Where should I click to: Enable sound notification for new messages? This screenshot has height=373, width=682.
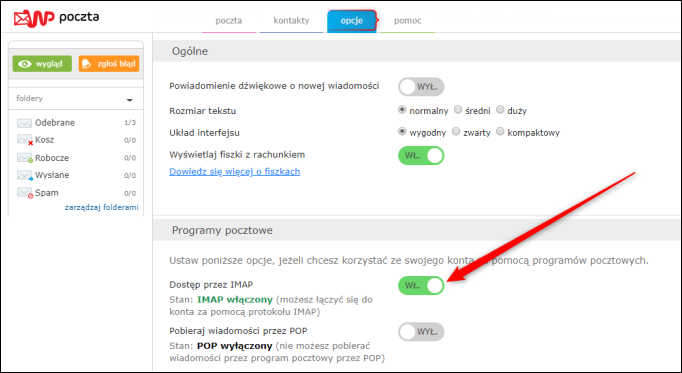[421, 87]
